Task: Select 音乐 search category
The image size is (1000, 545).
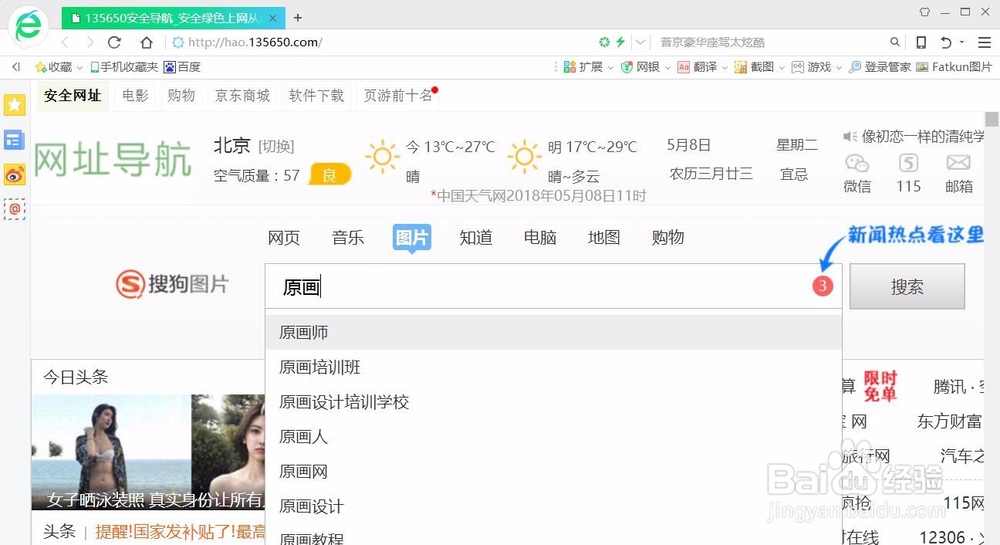Action: 348,238
